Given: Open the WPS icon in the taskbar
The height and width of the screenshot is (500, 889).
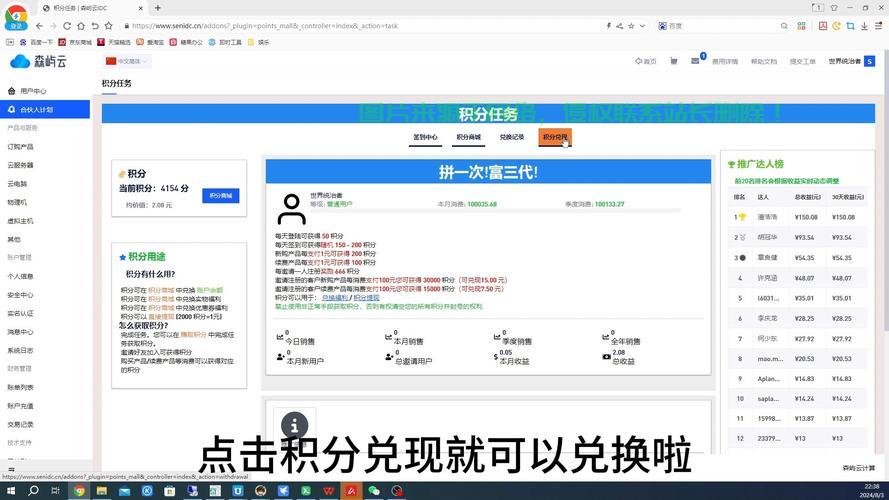Looking at the screenshot, I should 328,491.
